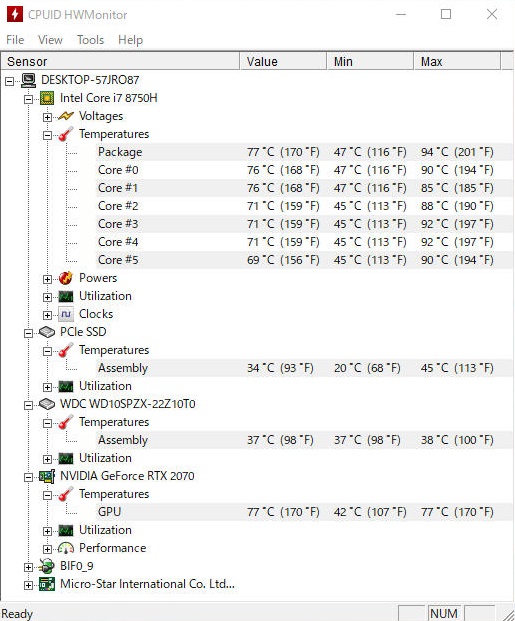Open the File menu
Screen dimensions: 515x621
coord(15,40)
